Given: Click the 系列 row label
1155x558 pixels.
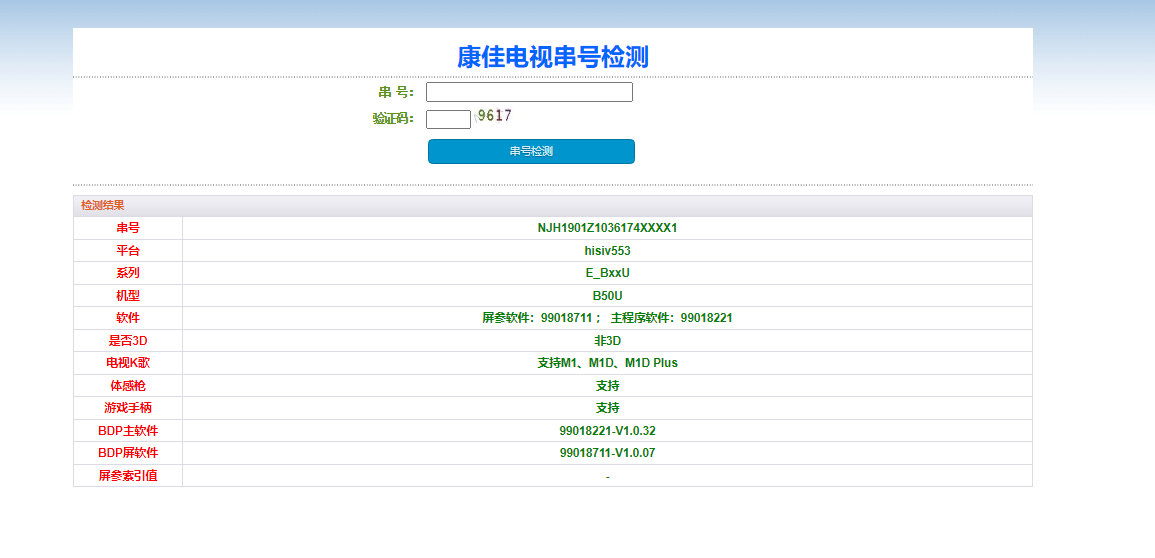Looking at the screenshot, I should (x=127, y=273).
